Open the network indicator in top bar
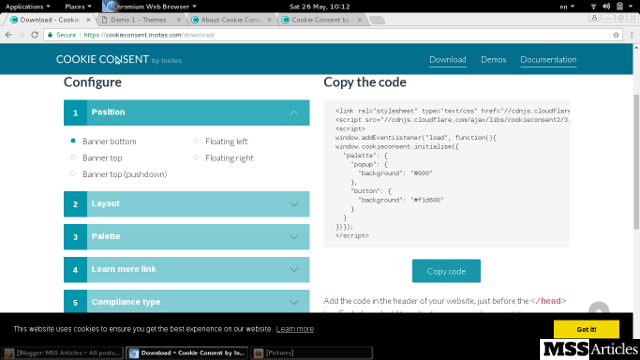The image size is (640, 360). click(x=593, y=6)
